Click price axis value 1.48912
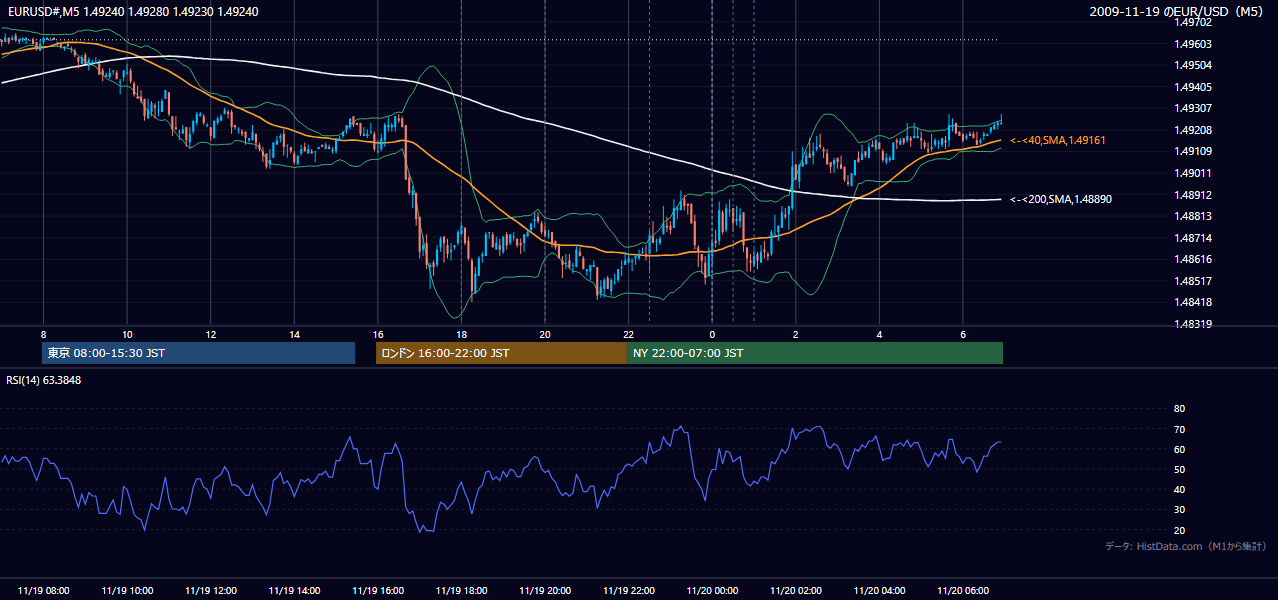Image resolution: width=1278 pixels, height=600 pixels. coord(1194,195)
